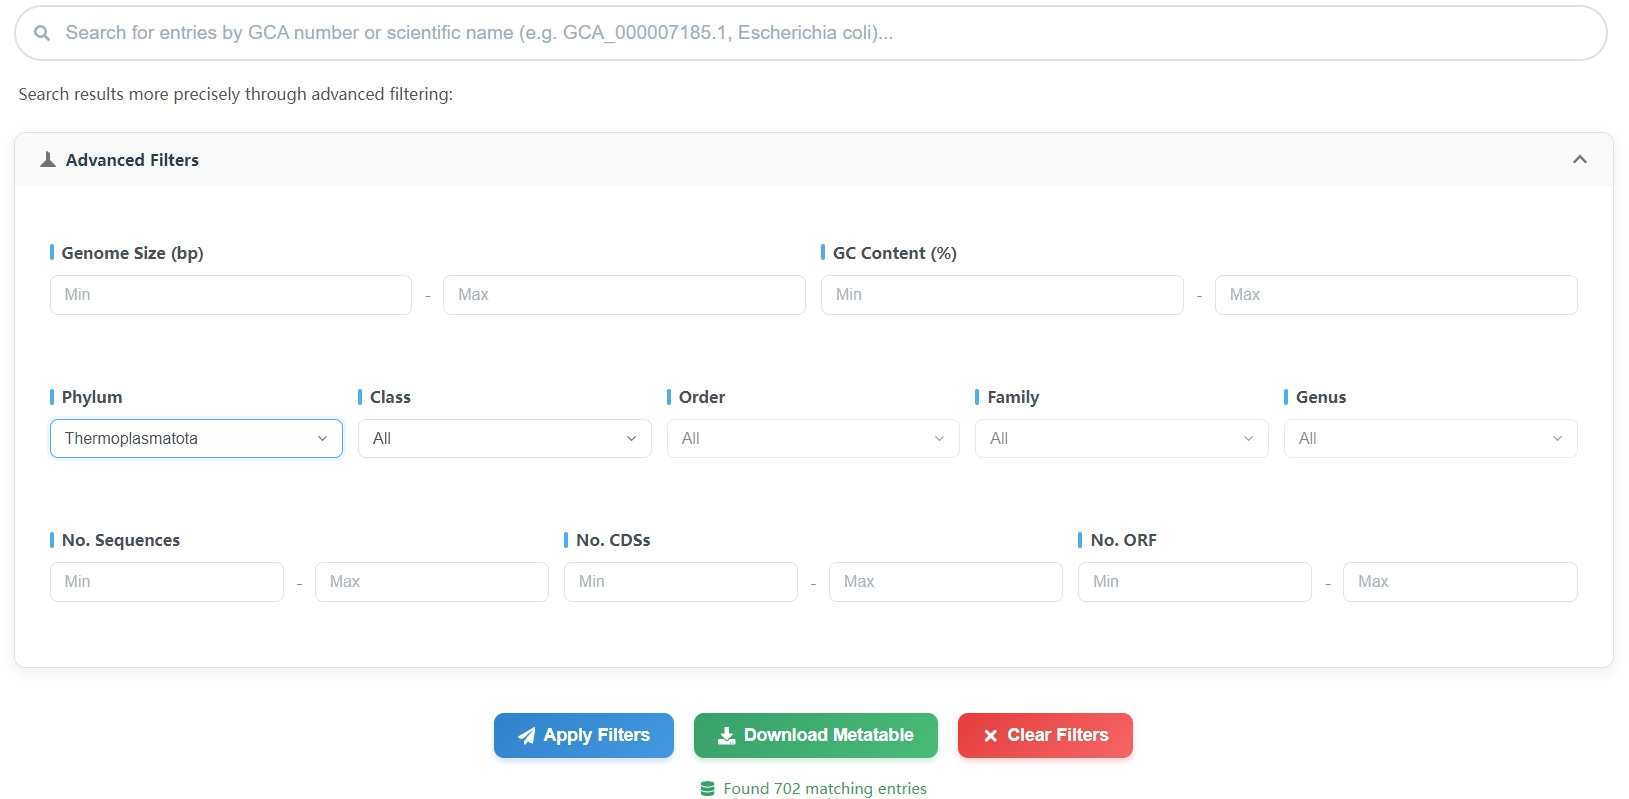The width and height of the screenshot is (1629, 799).
Task: Focus the GCA number search field
Action: pyautogui.click(x=811, y=33)
